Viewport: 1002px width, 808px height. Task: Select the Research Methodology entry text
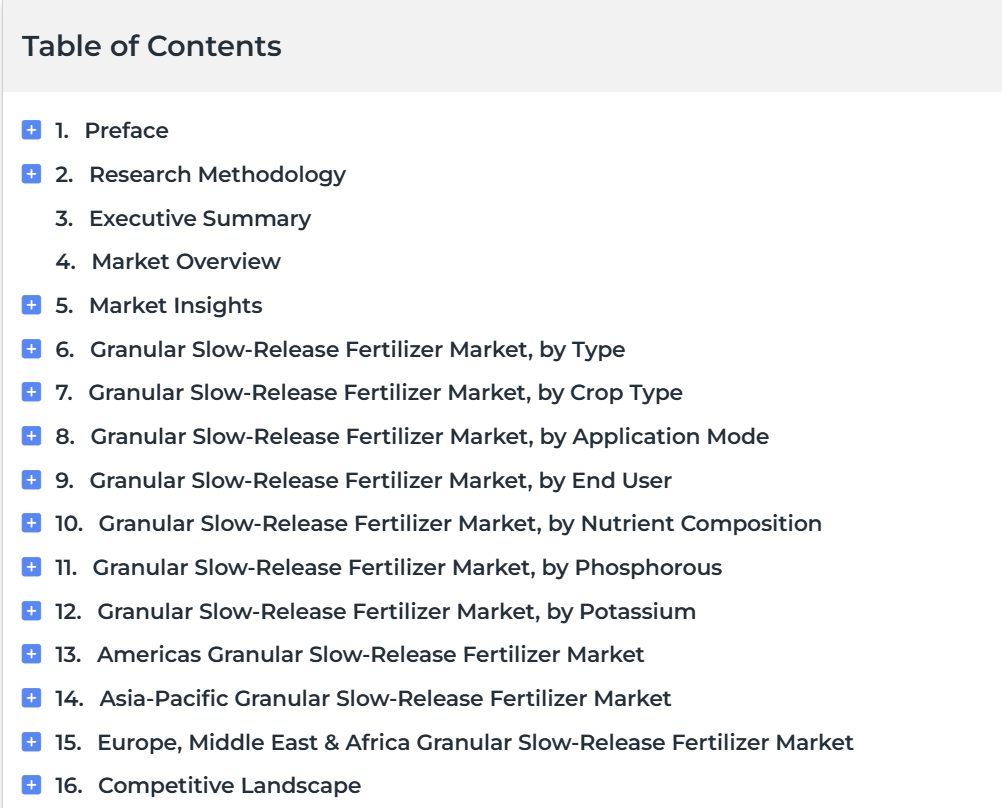(217, 175)
